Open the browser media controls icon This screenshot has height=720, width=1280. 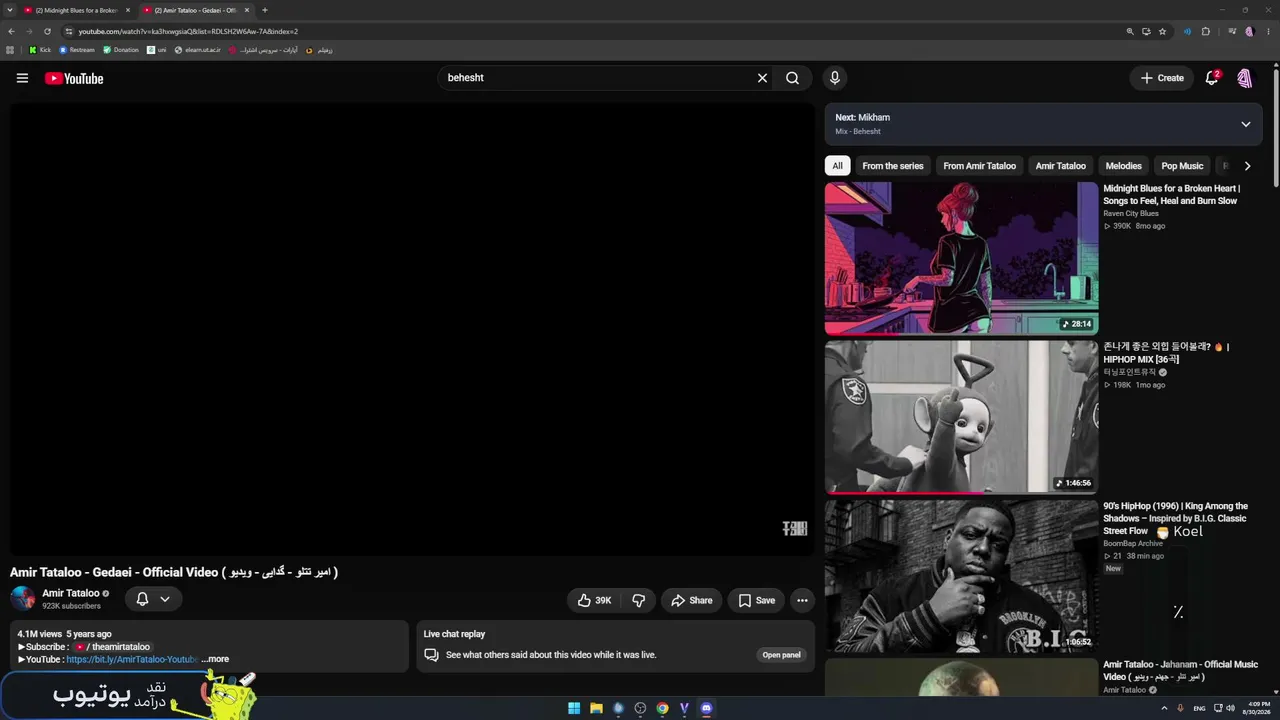click(x=1233, y=31)
